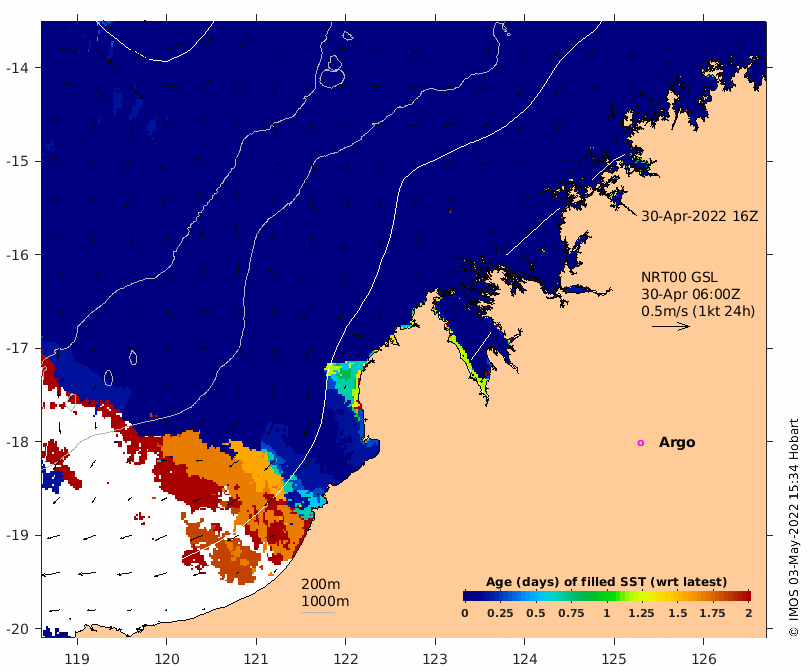Click the 'NRT00 GSL' text
The width and height of the screenshot is (810, 672).
679,277
